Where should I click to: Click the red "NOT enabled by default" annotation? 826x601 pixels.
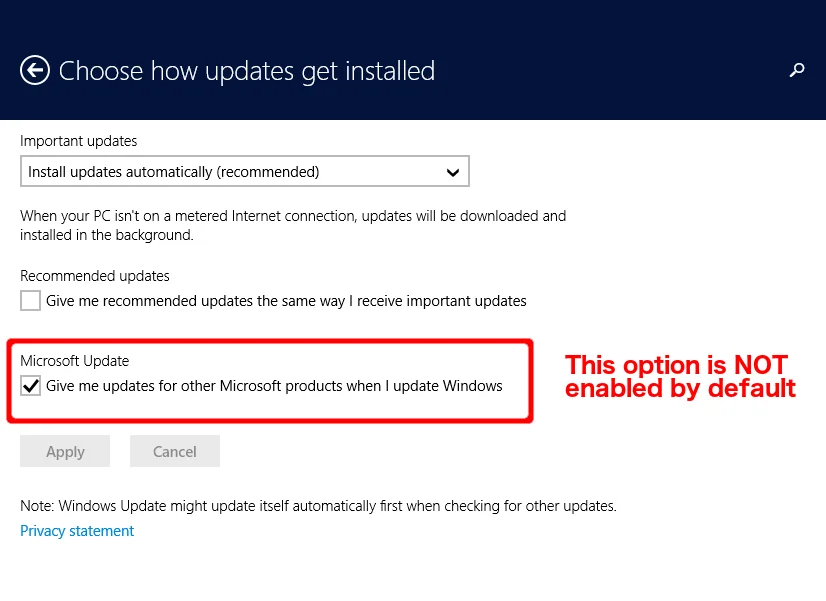coord(680,377)
